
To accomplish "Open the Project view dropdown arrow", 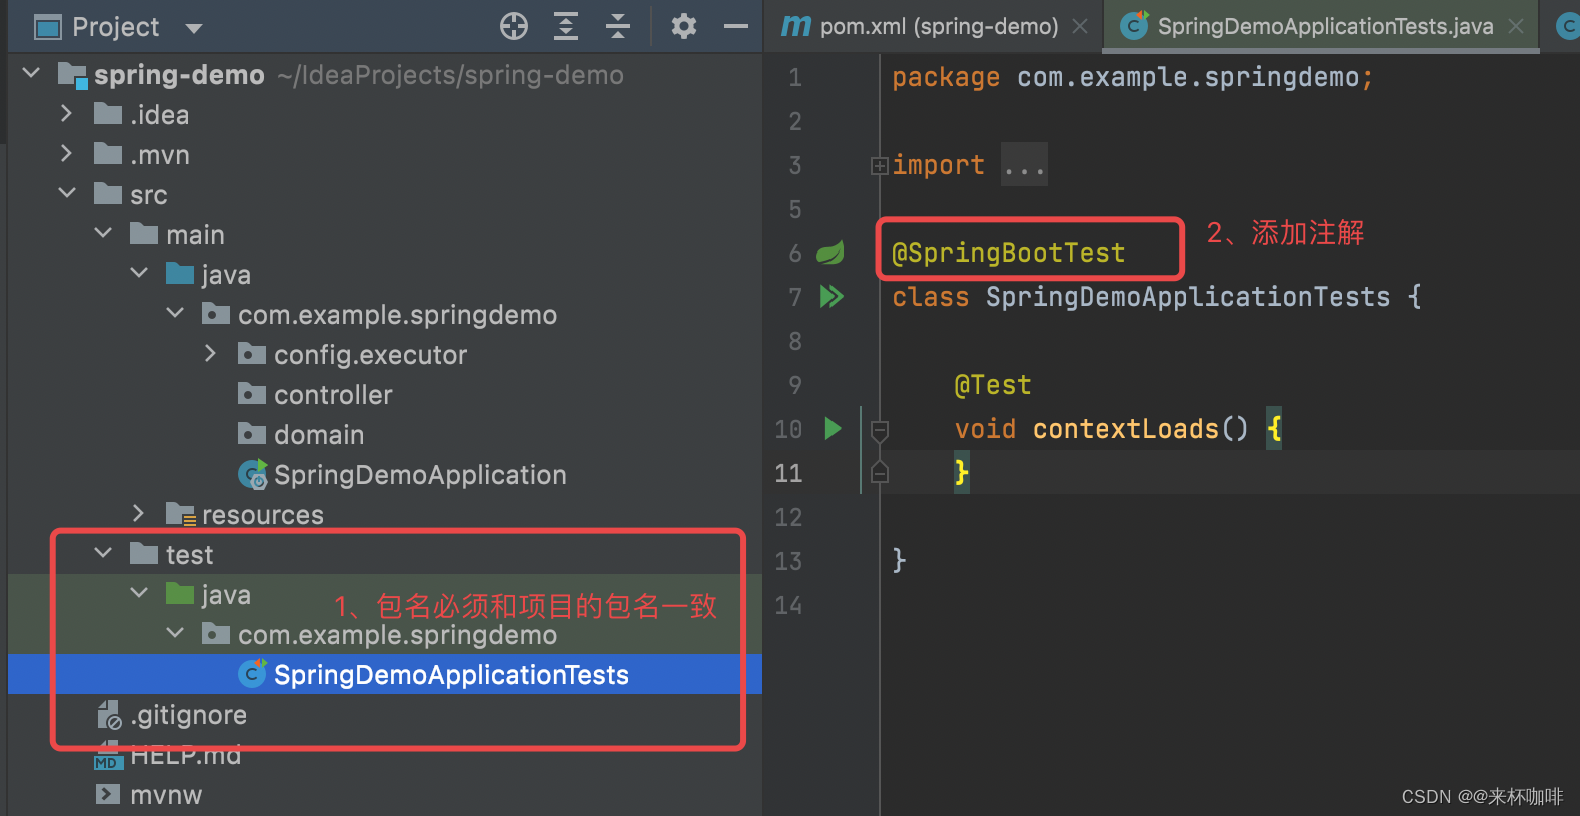I will tap(194, 28).
